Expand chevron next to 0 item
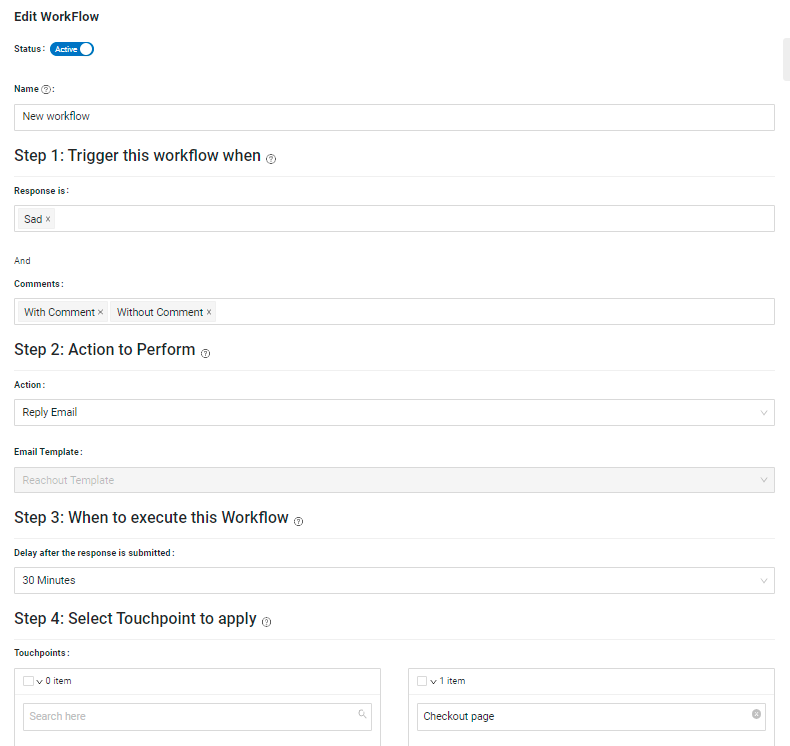The height and width of the screenshot is (746, 790). pyautogui.click(x=39, y=682)
